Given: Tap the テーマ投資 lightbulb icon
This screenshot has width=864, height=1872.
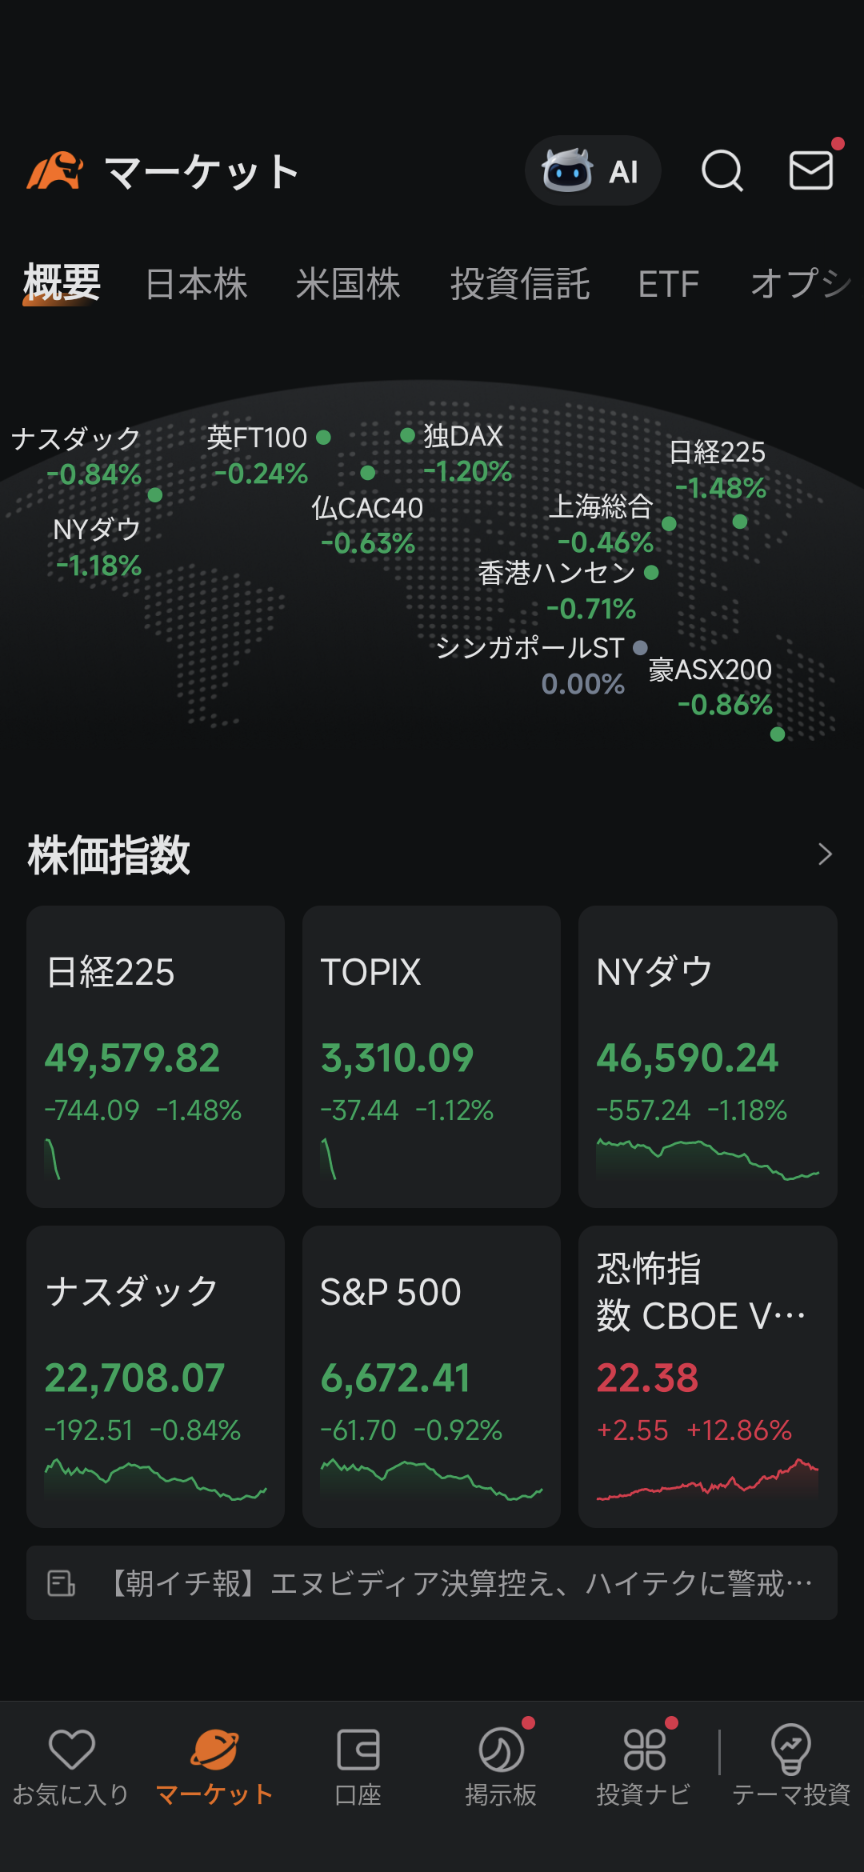Looking at the screenshot, I should tap(790, 1750).
